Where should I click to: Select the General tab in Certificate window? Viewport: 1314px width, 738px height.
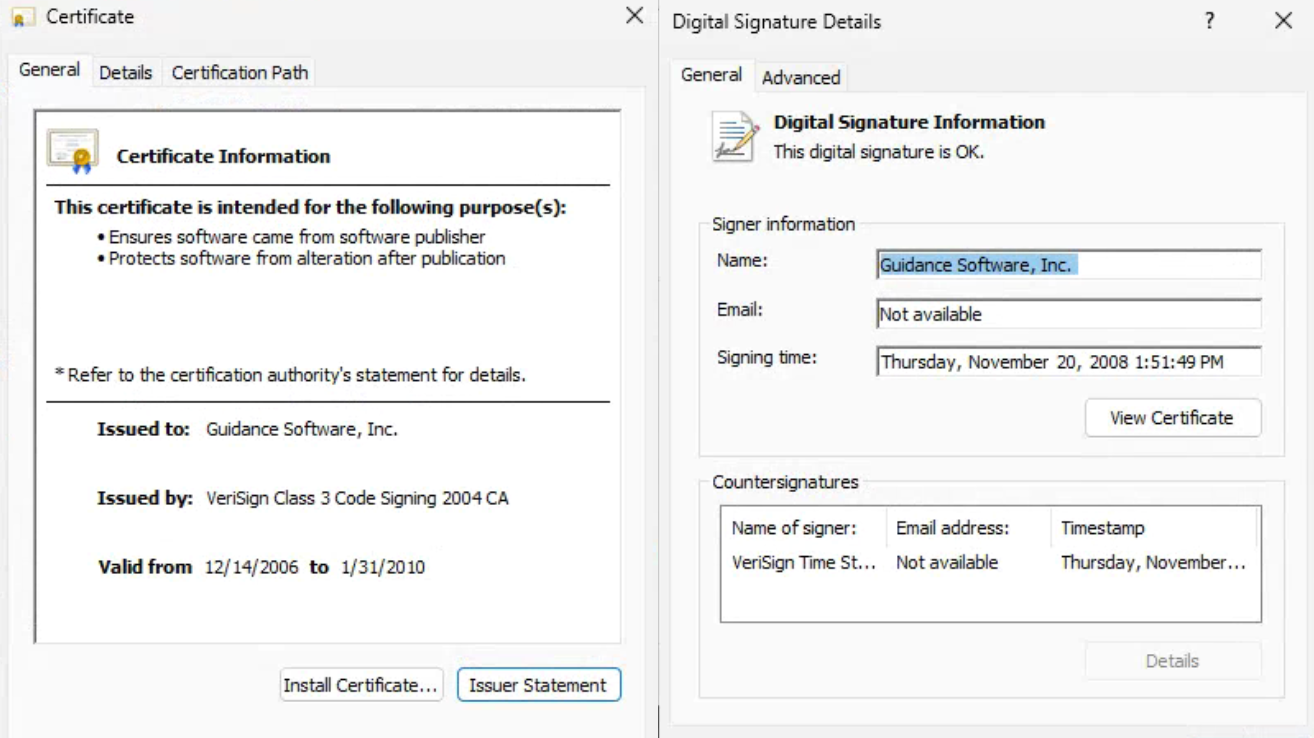click(x=50, y=70)
